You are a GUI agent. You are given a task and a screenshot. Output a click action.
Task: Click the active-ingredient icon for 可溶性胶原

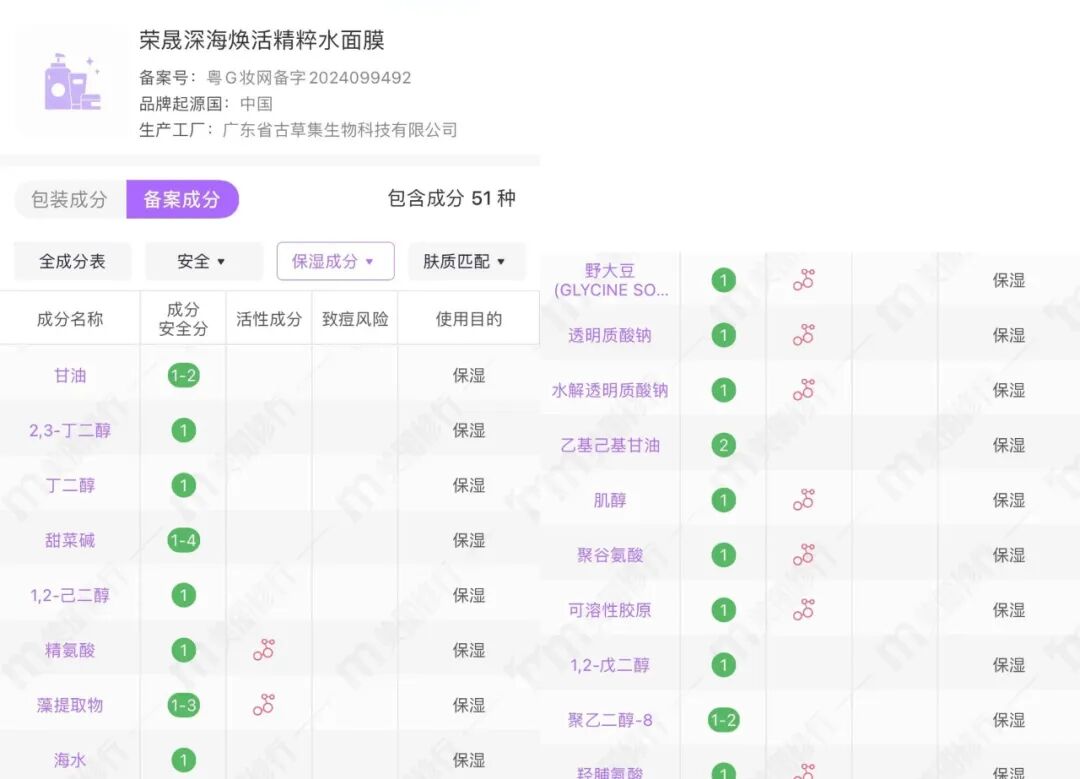[x=804, y=610]
